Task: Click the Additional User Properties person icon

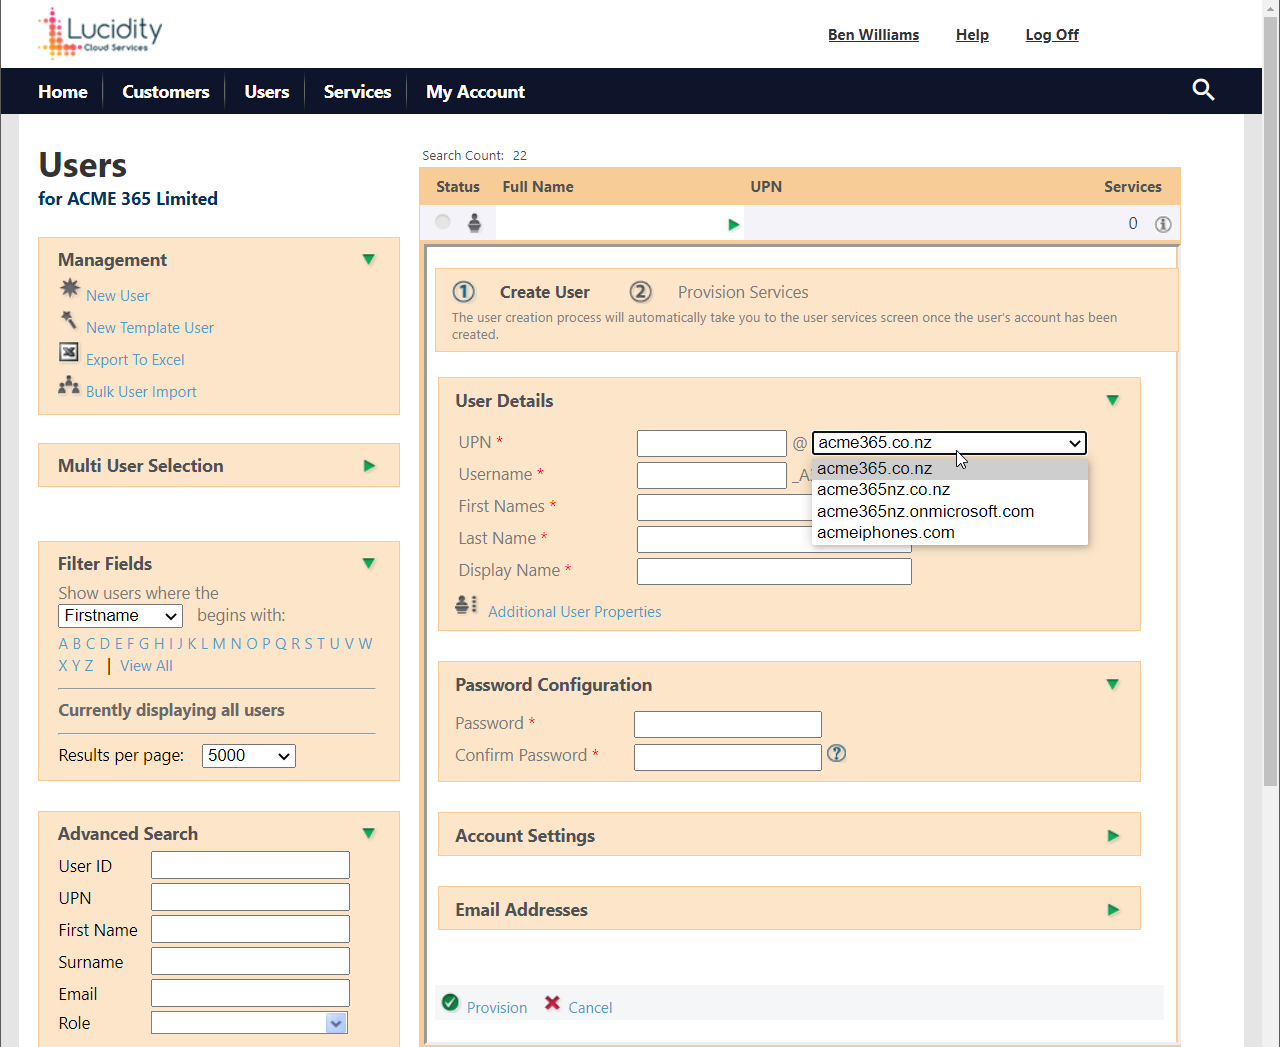Action: coord(466,605)
